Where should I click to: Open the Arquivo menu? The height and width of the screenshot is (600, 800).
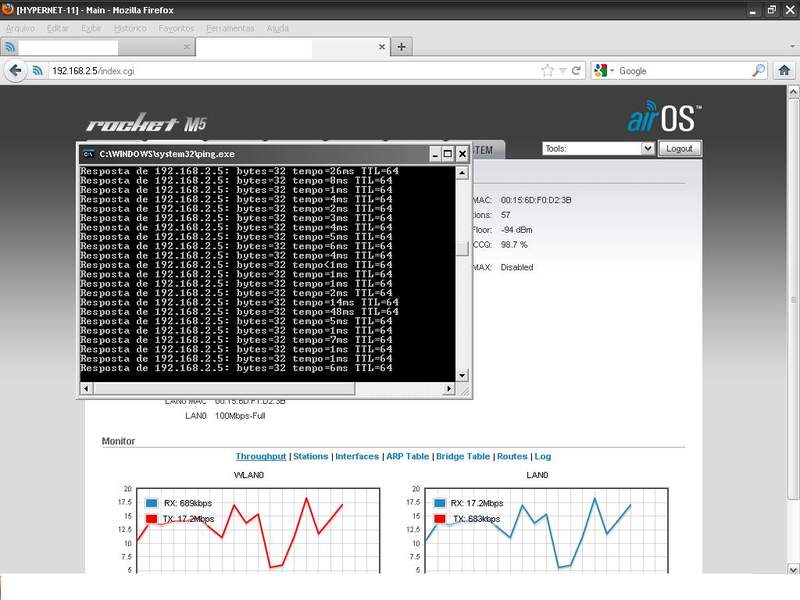click(x=20, y=28)
